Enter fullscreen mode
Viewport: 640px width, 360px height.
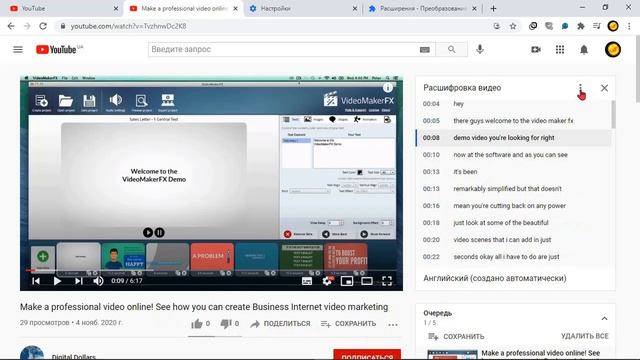387,281
